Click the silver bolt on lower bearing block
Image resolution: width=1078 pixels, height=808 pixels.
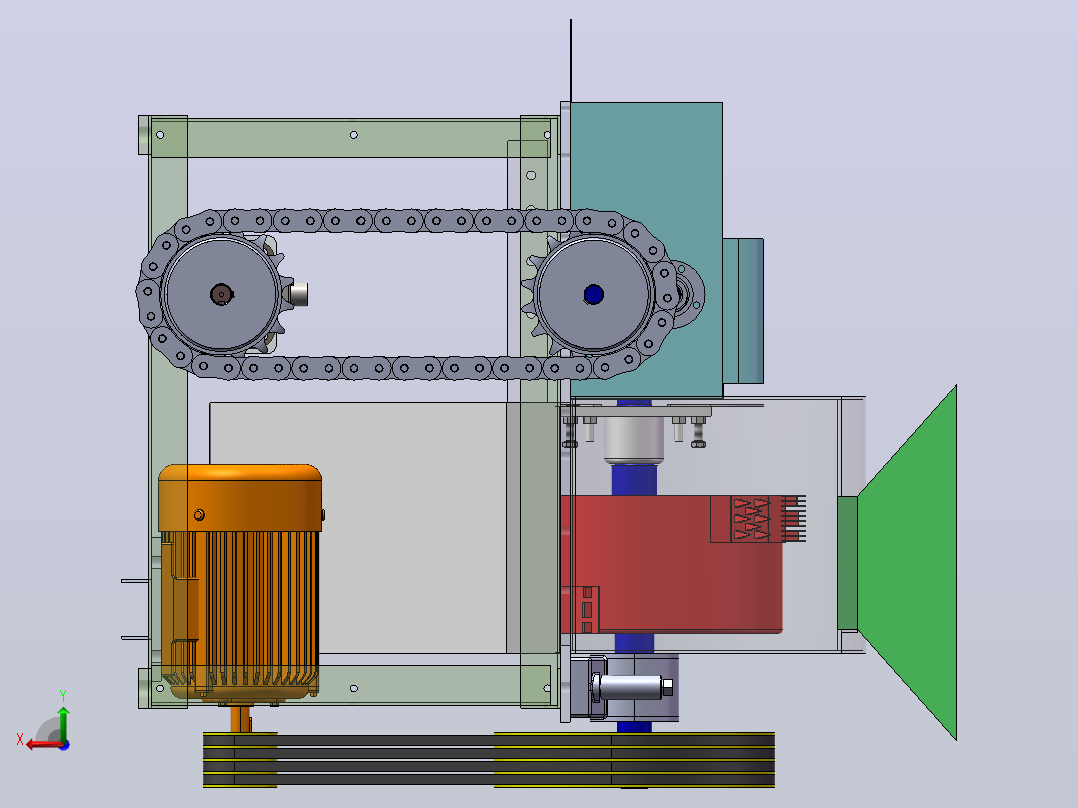click(x=632, y=687)
